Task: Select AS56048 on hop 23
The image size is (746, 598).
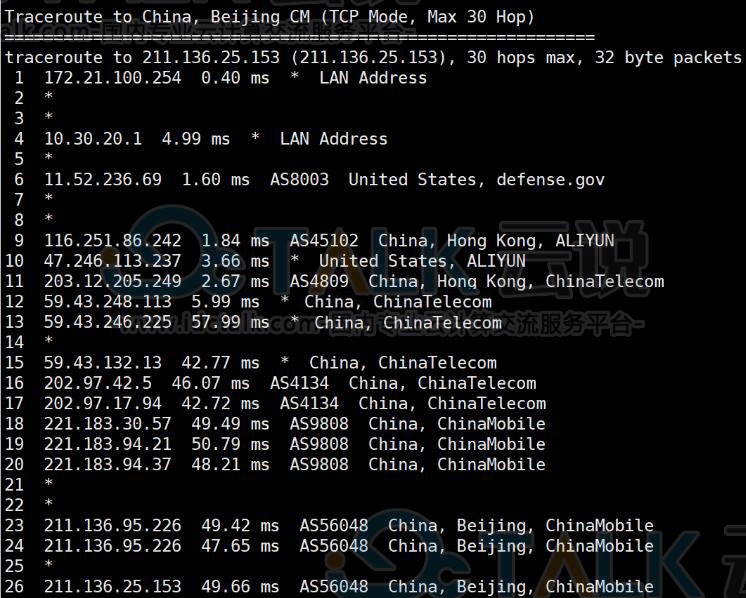Action: click(x=334, y=526)
